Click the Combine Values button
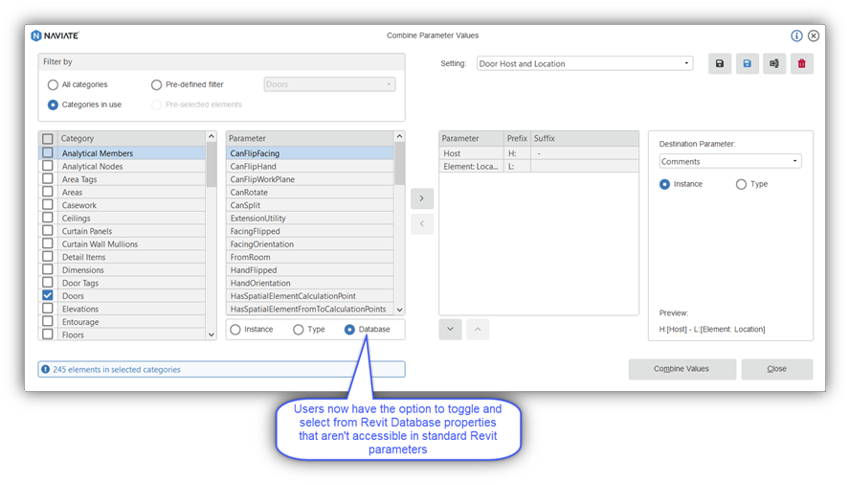Image resolution: width=850 pixels, height=485 pixels. [x=682, y=369]
